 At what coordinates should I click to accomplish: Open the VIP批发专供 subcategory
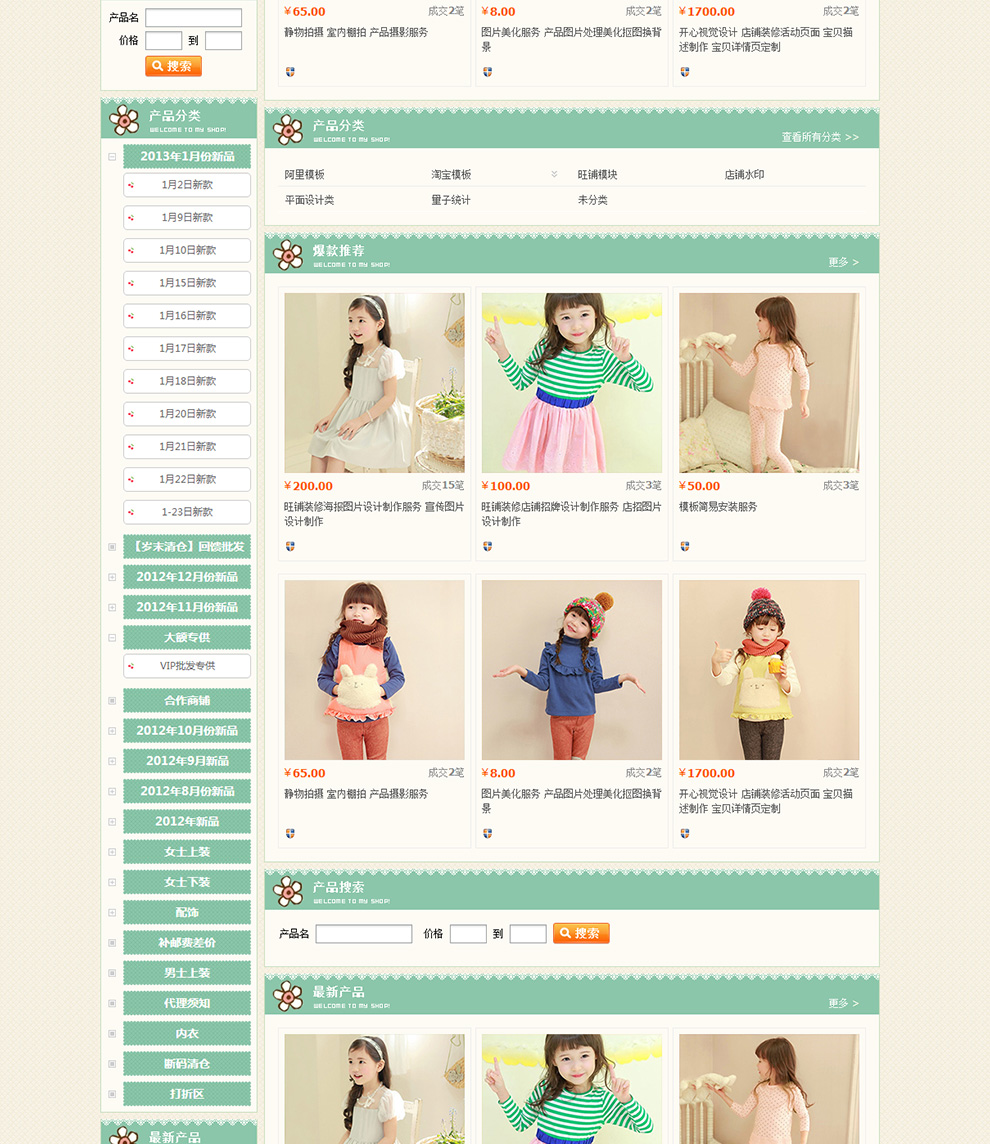click(x=187, y=666)
